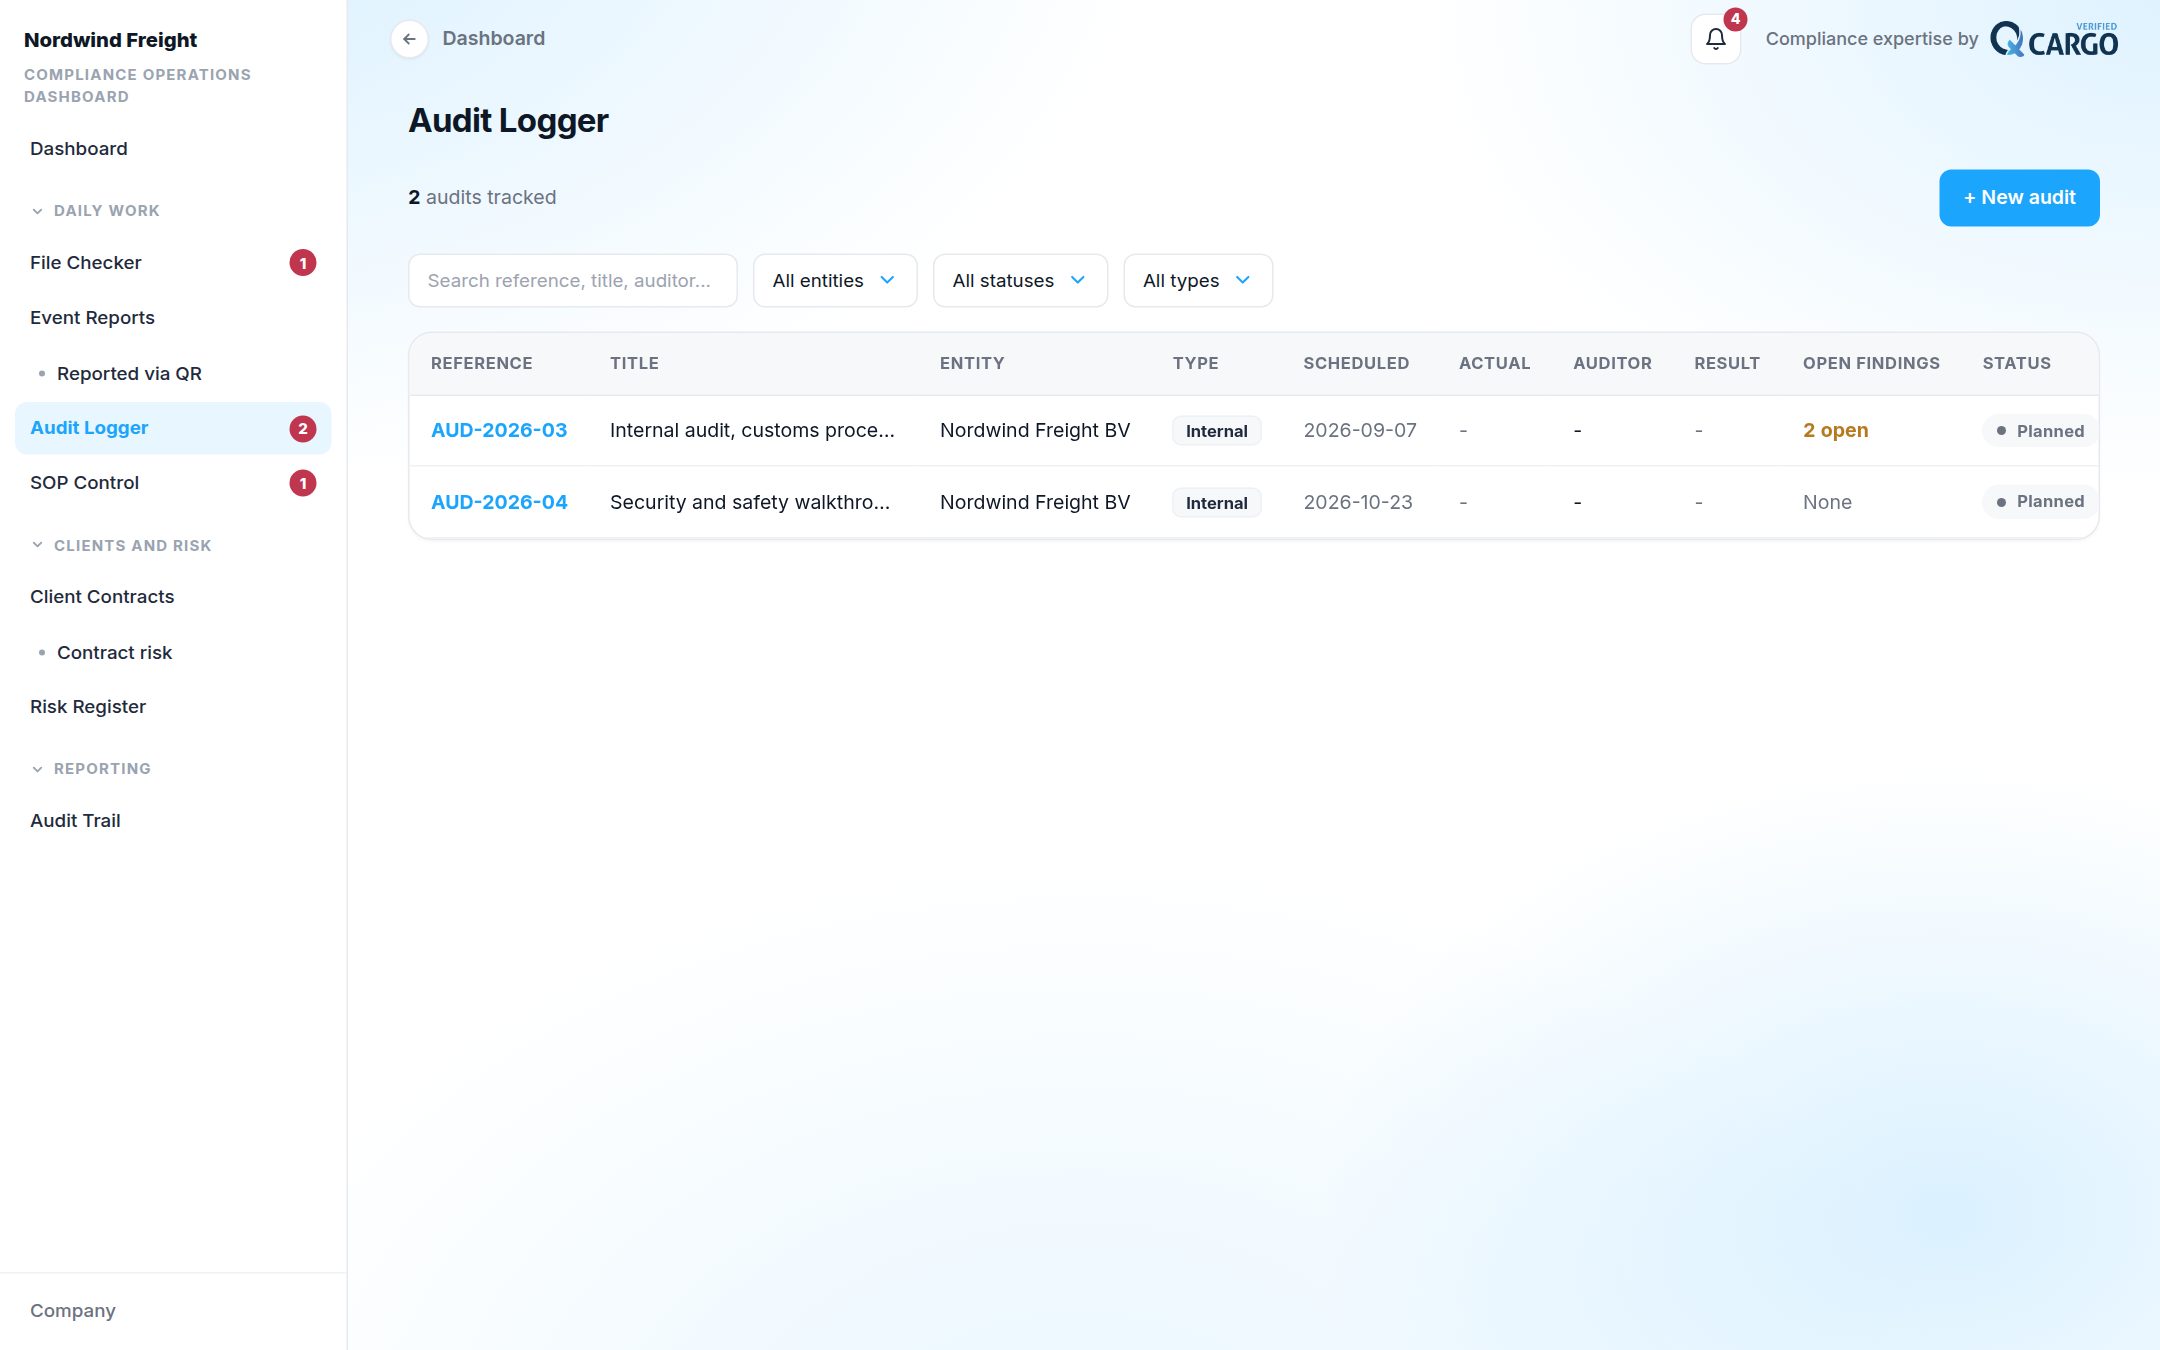Click the Reference column header
This screenshot has width=2160, height=1350.
click(482, 363)
